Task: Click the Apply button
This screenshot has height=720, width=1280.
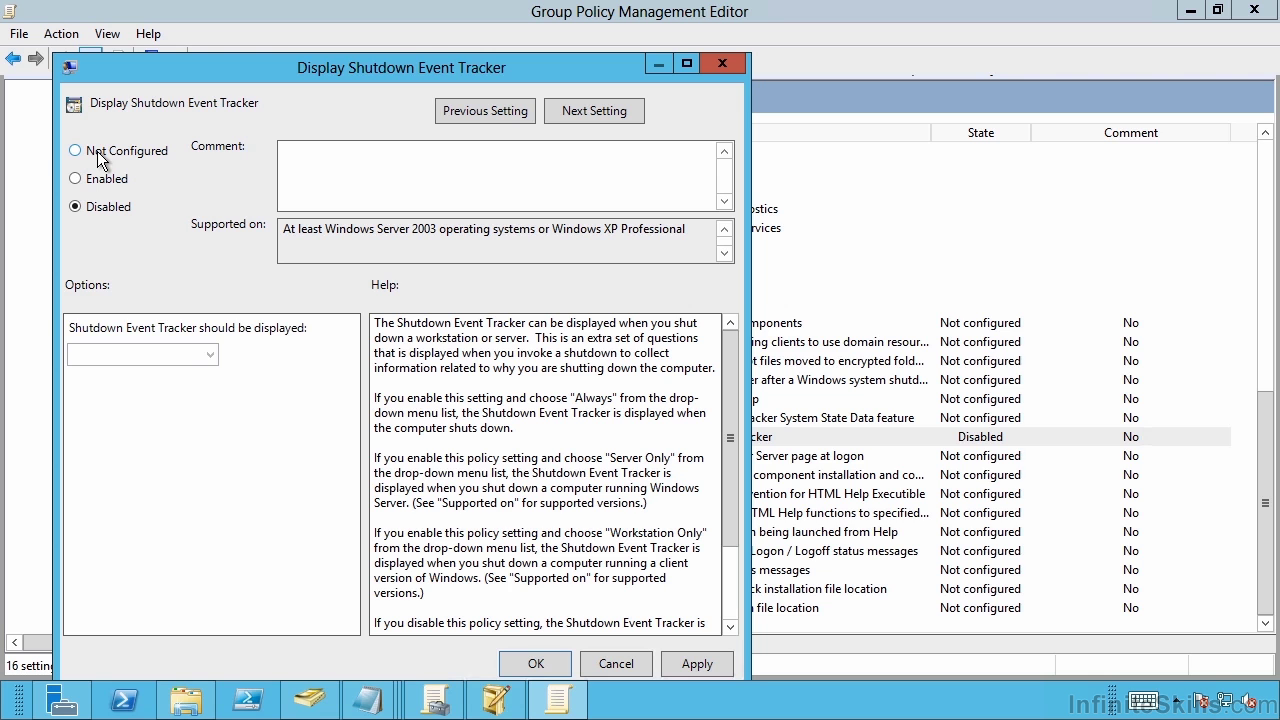Action: tap(697, 664)
